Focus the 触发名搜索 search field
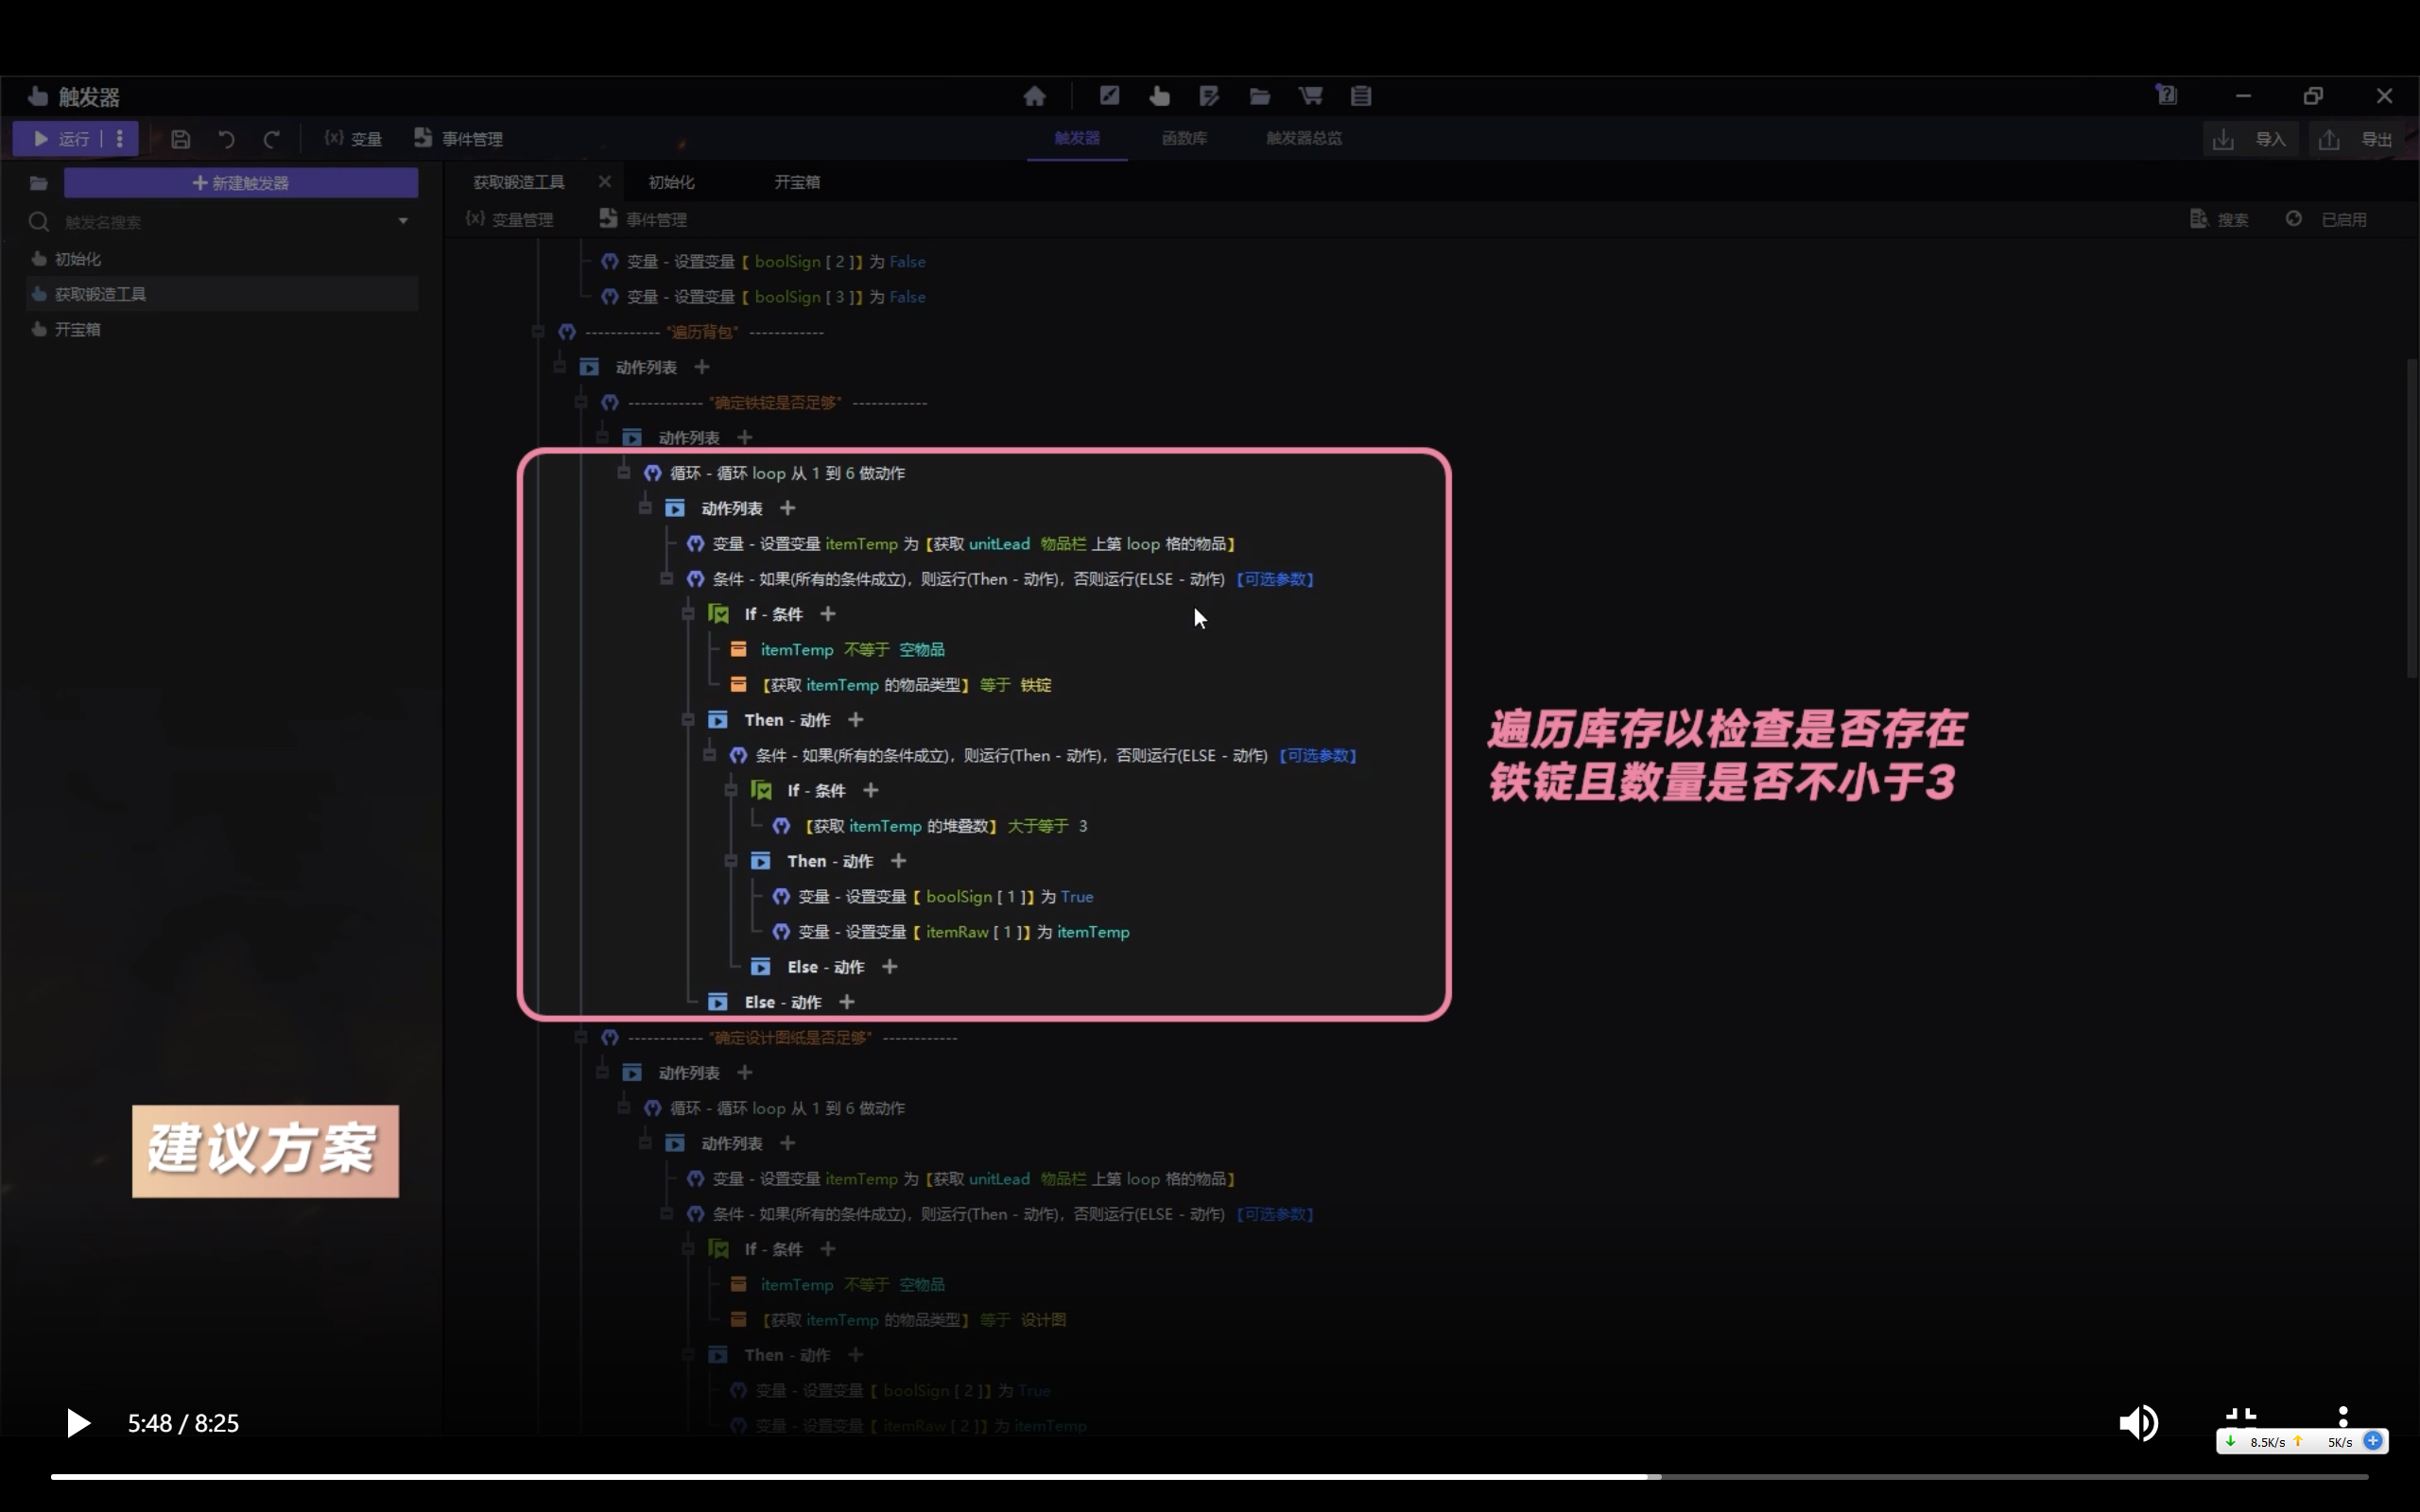The width and height of the screenshot is (2420, 1512). click(x=225, y=222)
